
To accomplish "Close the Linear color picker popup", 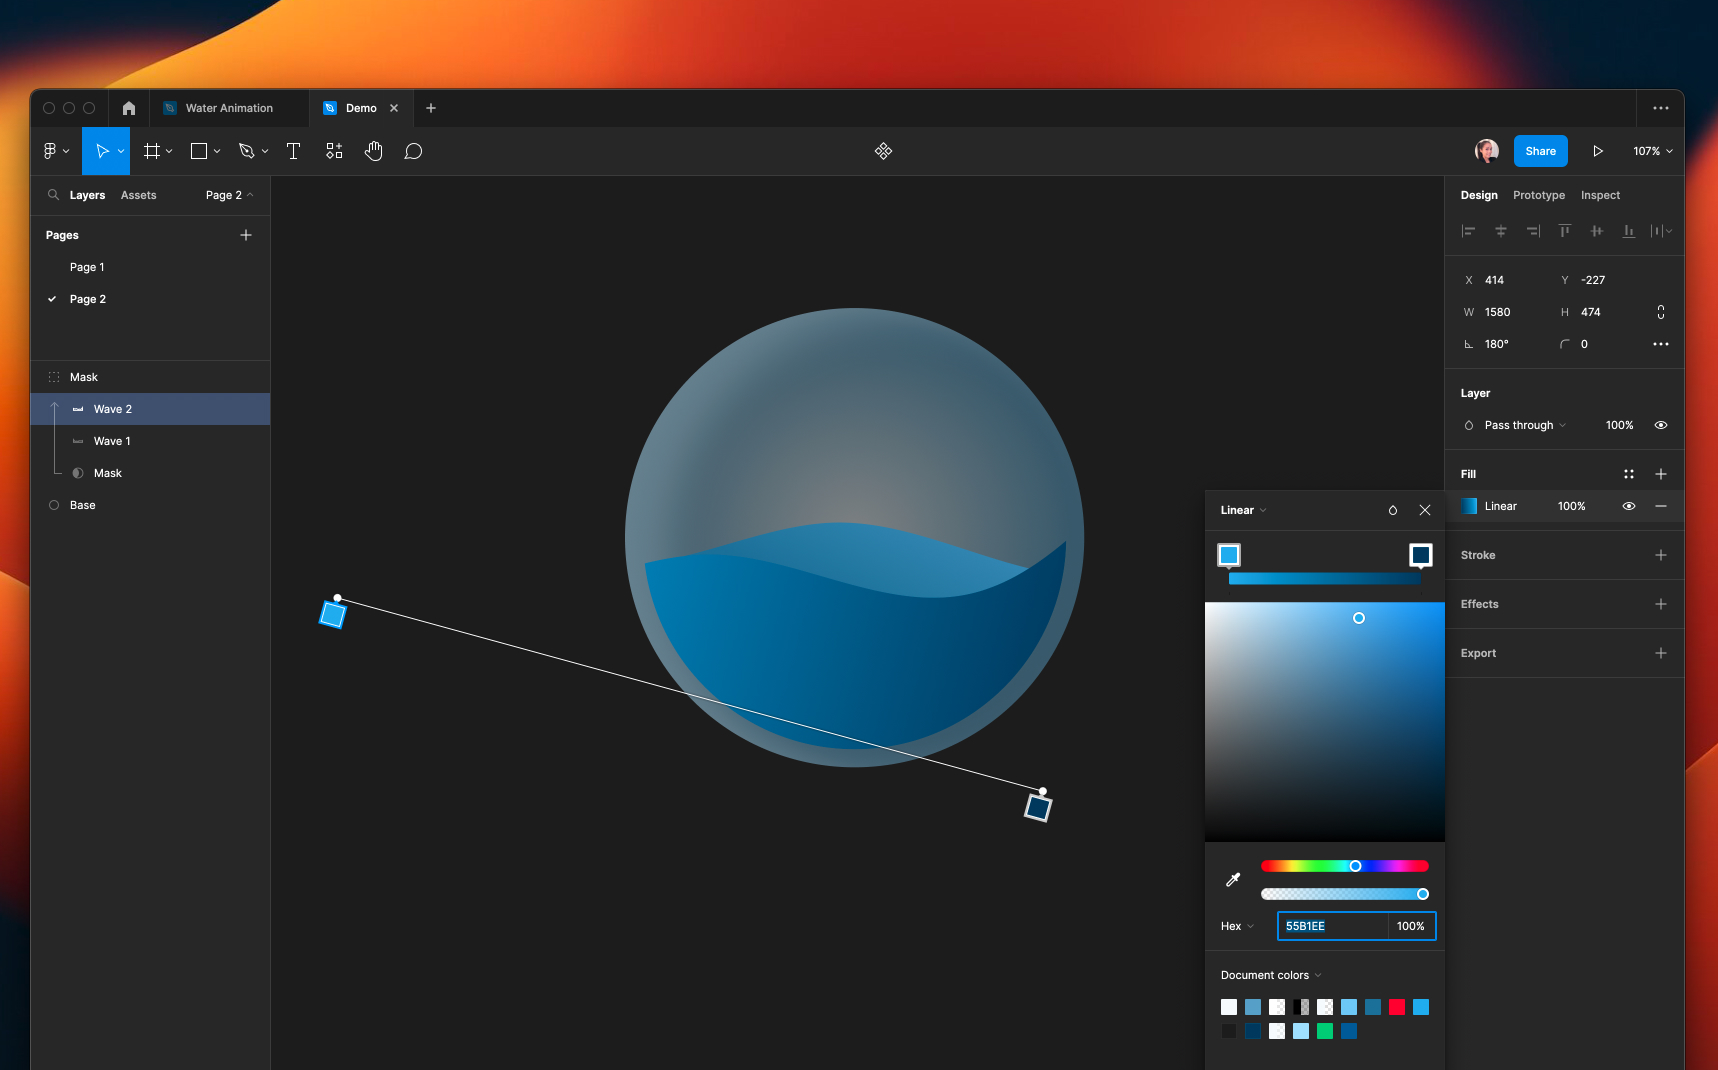I will [x=1425, y=510].
